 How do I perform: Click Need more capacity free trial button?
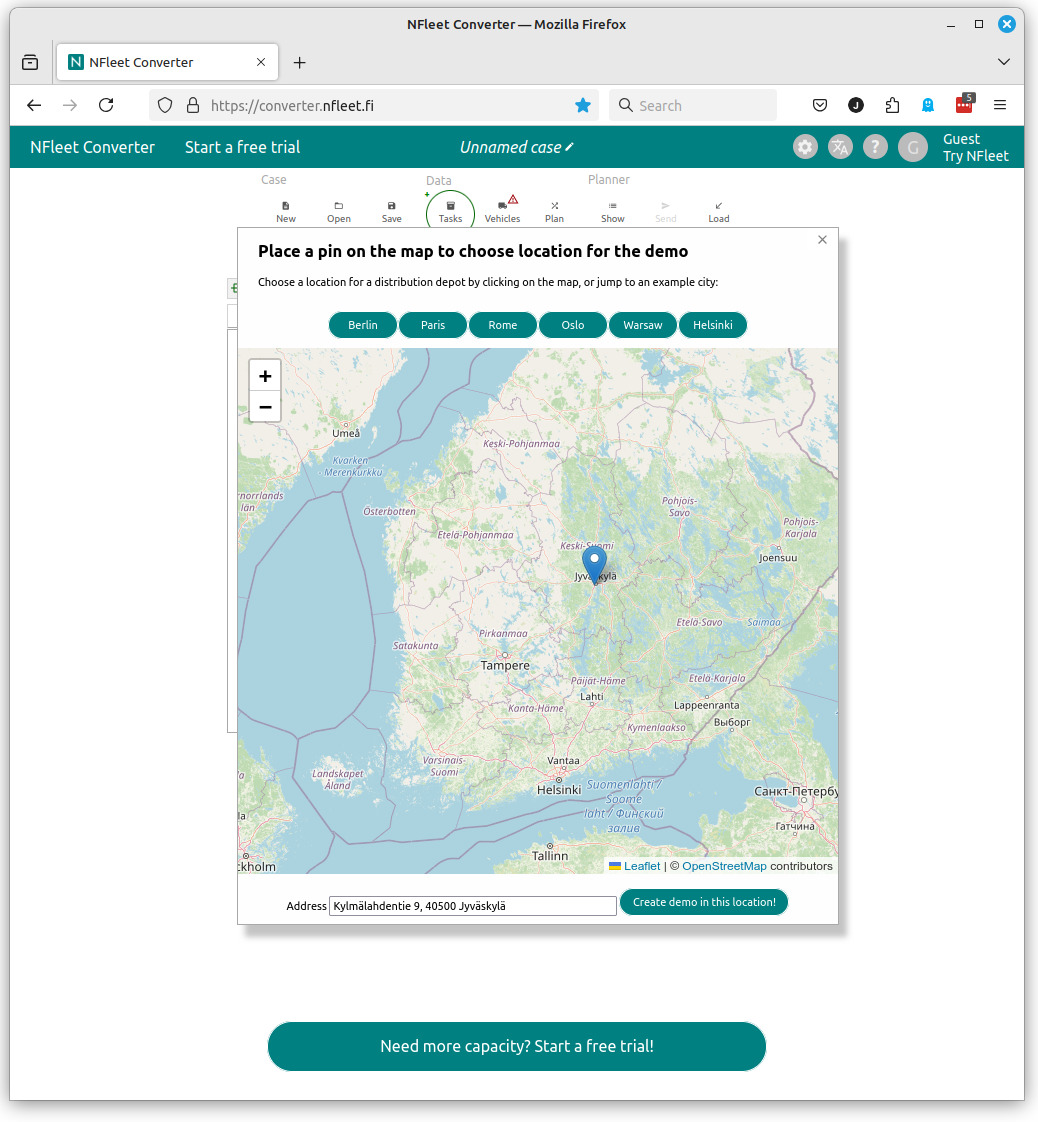pyautogui.click(x=516, y=1046)
